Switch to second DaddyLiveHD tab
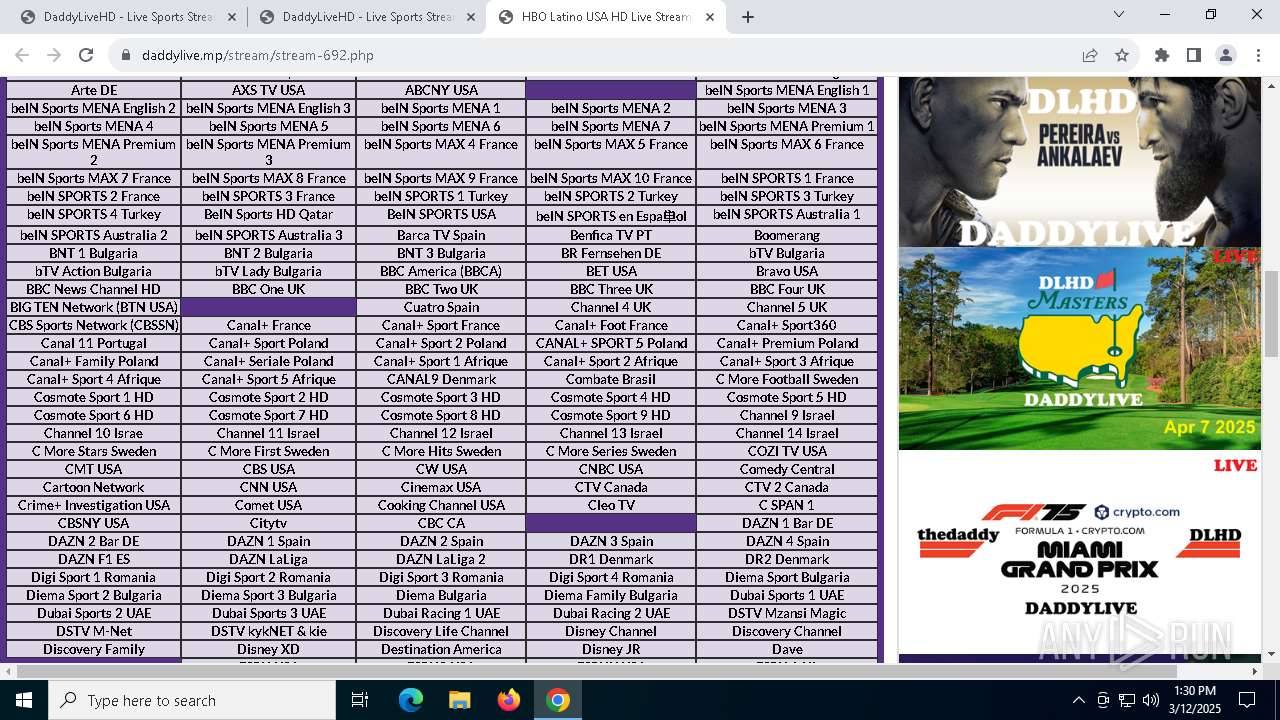Screen dimensions: 1280x720 pos(366,17)
